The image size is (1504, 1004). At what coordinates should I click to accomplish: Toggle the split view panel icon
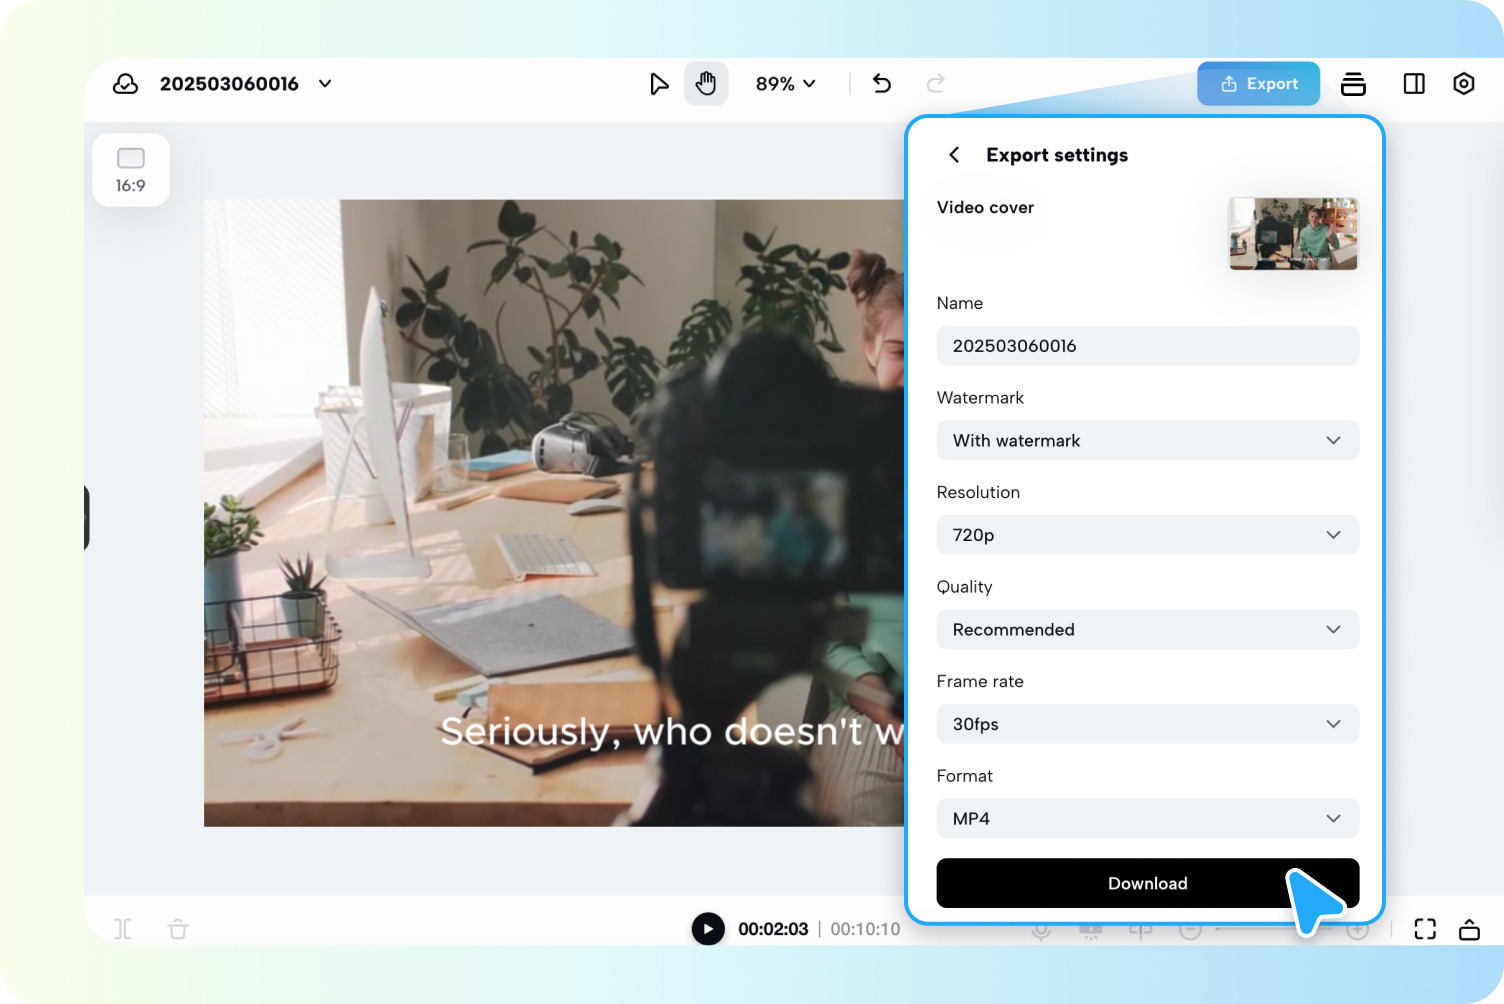coord(1413,83)
